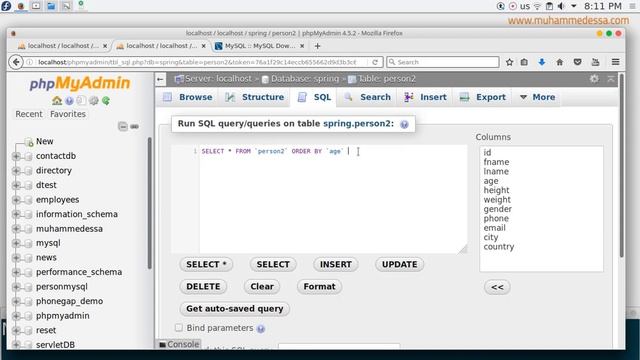640x360 pixels.
Task: Collapse all databases in navigation tree
Action: tap(123, 127)
